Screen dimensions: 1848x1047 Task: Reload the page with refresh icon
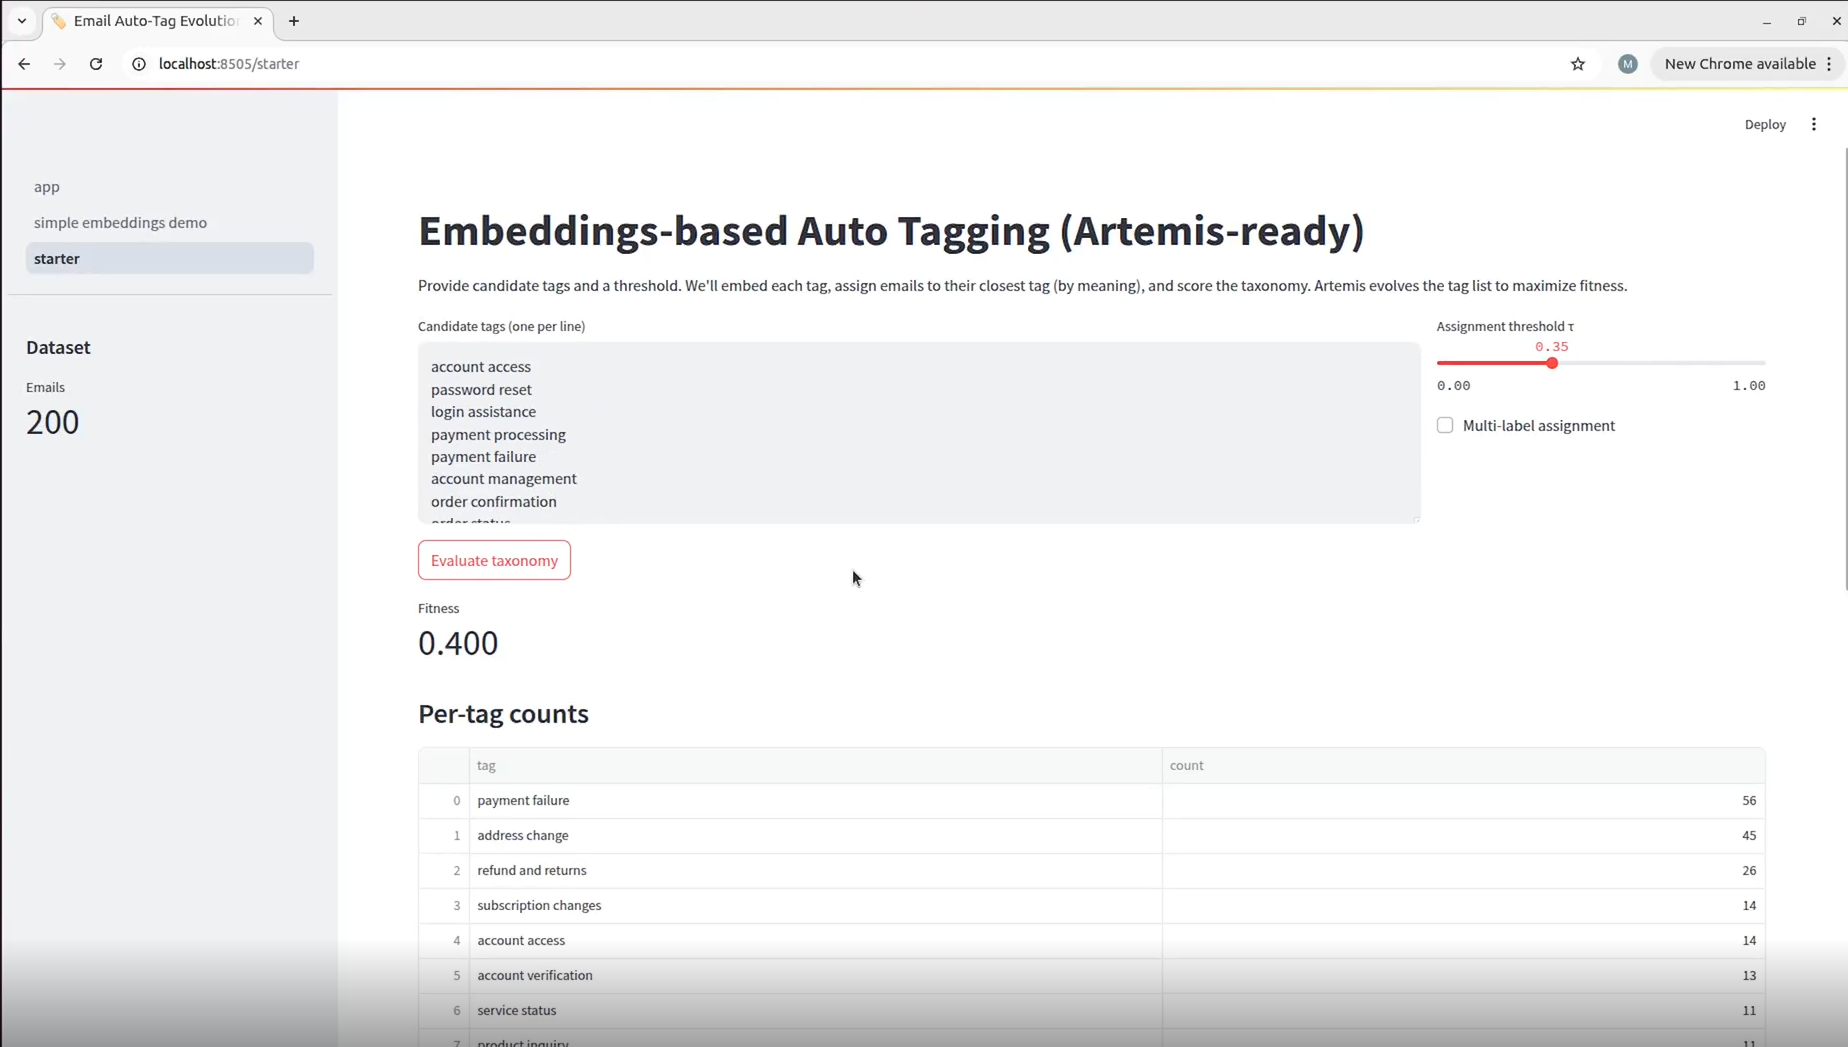point(96,64)
